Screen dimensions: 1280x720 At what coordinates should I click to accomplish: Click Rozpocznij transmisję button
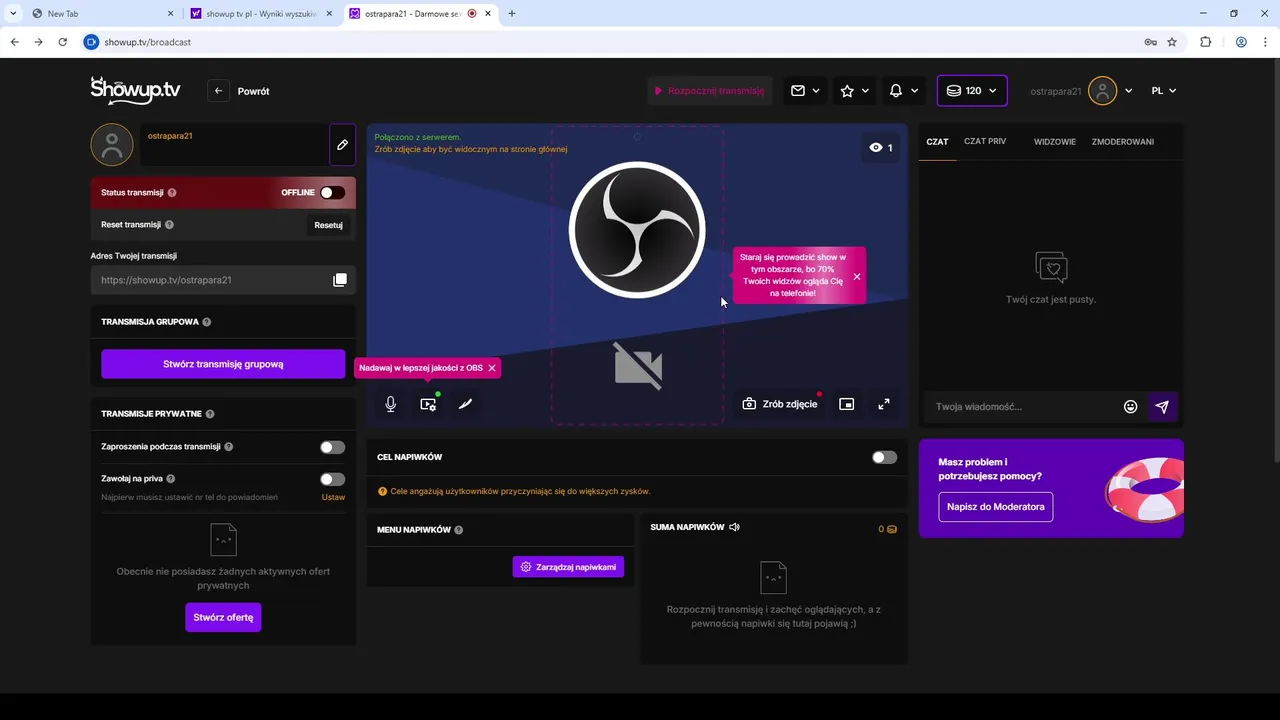[710, 91]
